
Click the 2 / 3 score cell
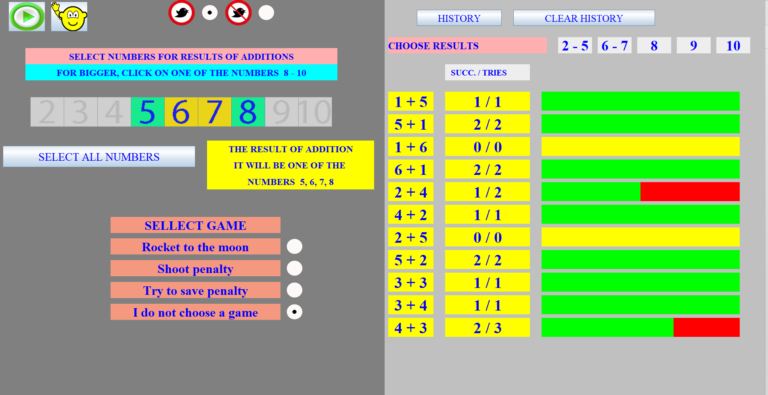pyautogui.click(x=487, y=327)
